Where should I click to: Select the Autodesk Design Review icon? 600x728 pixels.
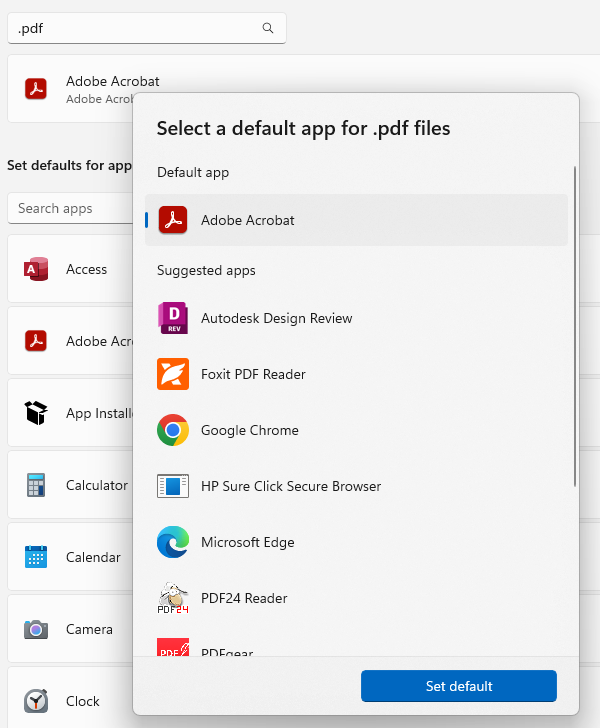pos(173,318)
